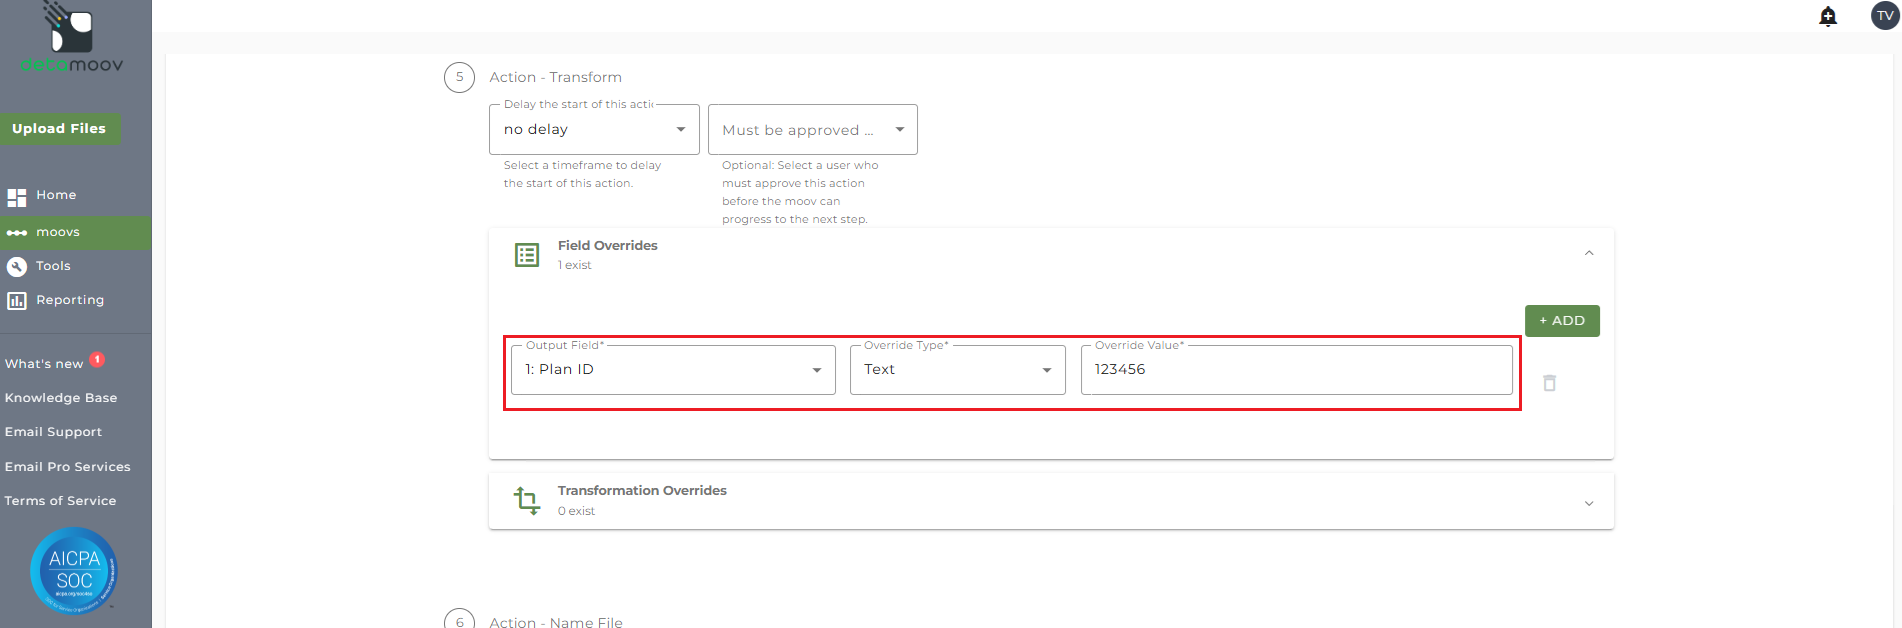This screenshot has height=628, width=1902.
Task: Click the Tools wrench icon
Action: point(17,266)
